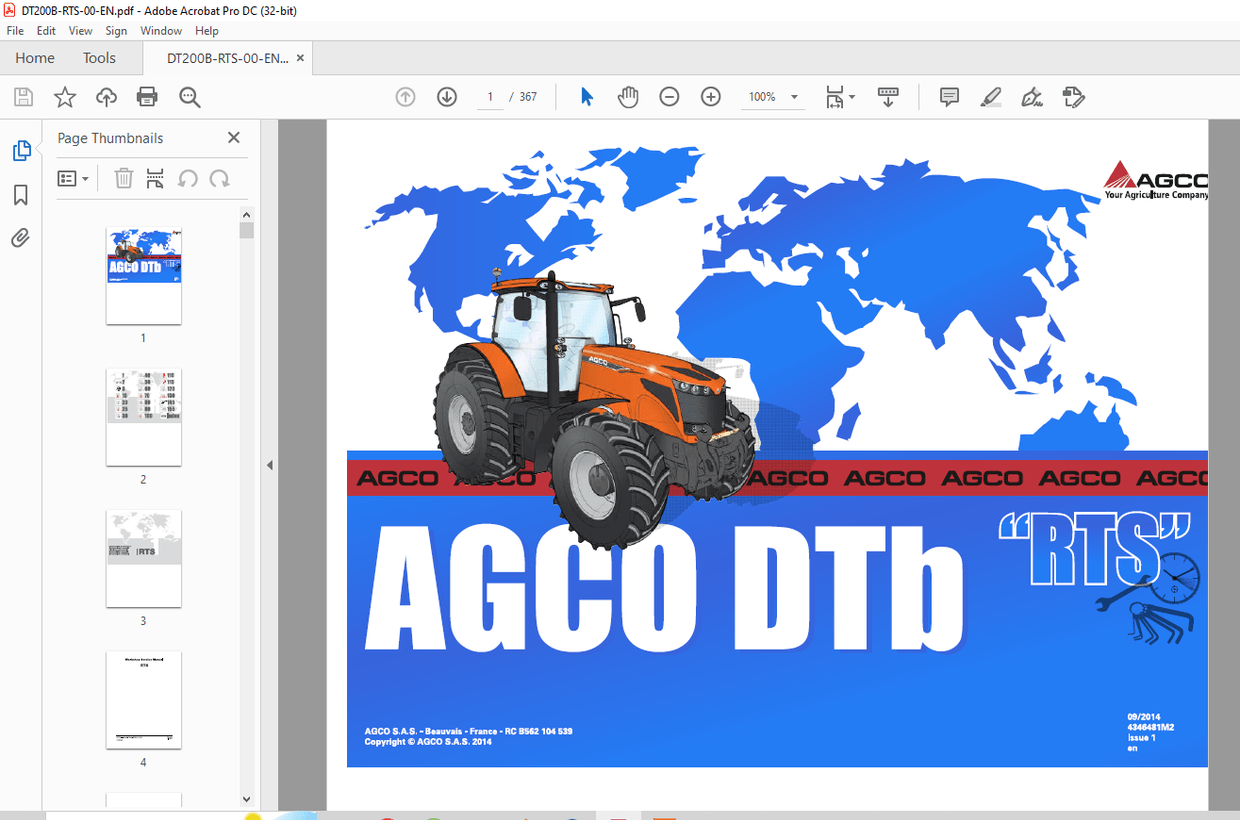The height and width of the screenshot is (820, 1240).
Task: Open the Attachments panel
Action: coord(21,237)
